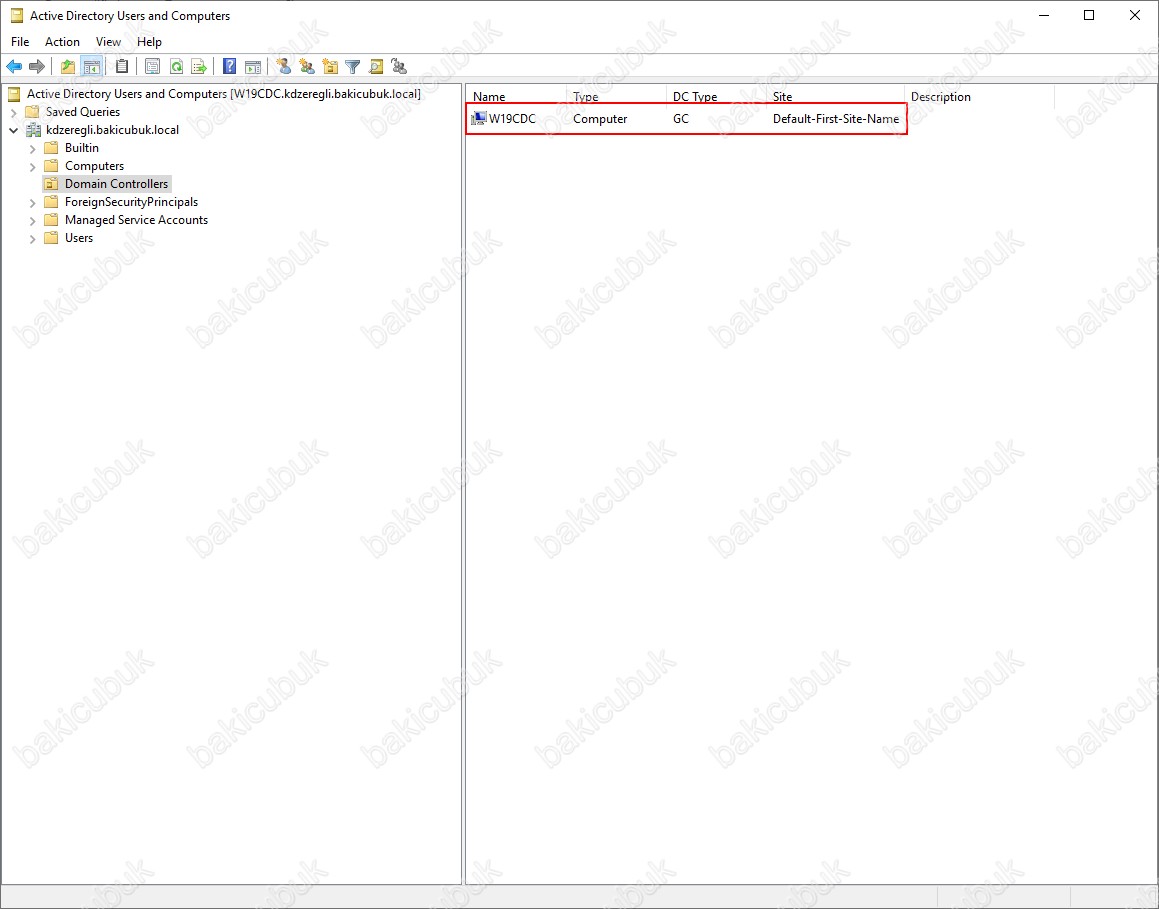Screen dimensions: 1159x909
Task: Click the domain icon for kdzeregli.bakicubuk.local
Action: click(33, 130)
